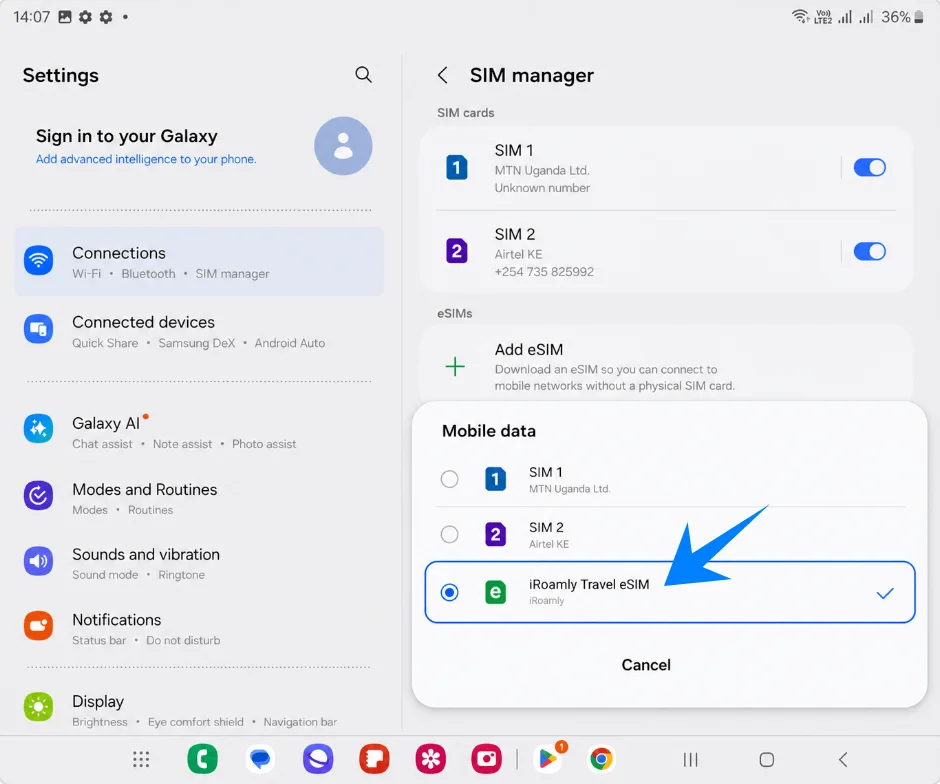Tap SIM 2 icon in Mobile data dialog
This screenshot has width=940, height=784.
(x=495, y=534)
